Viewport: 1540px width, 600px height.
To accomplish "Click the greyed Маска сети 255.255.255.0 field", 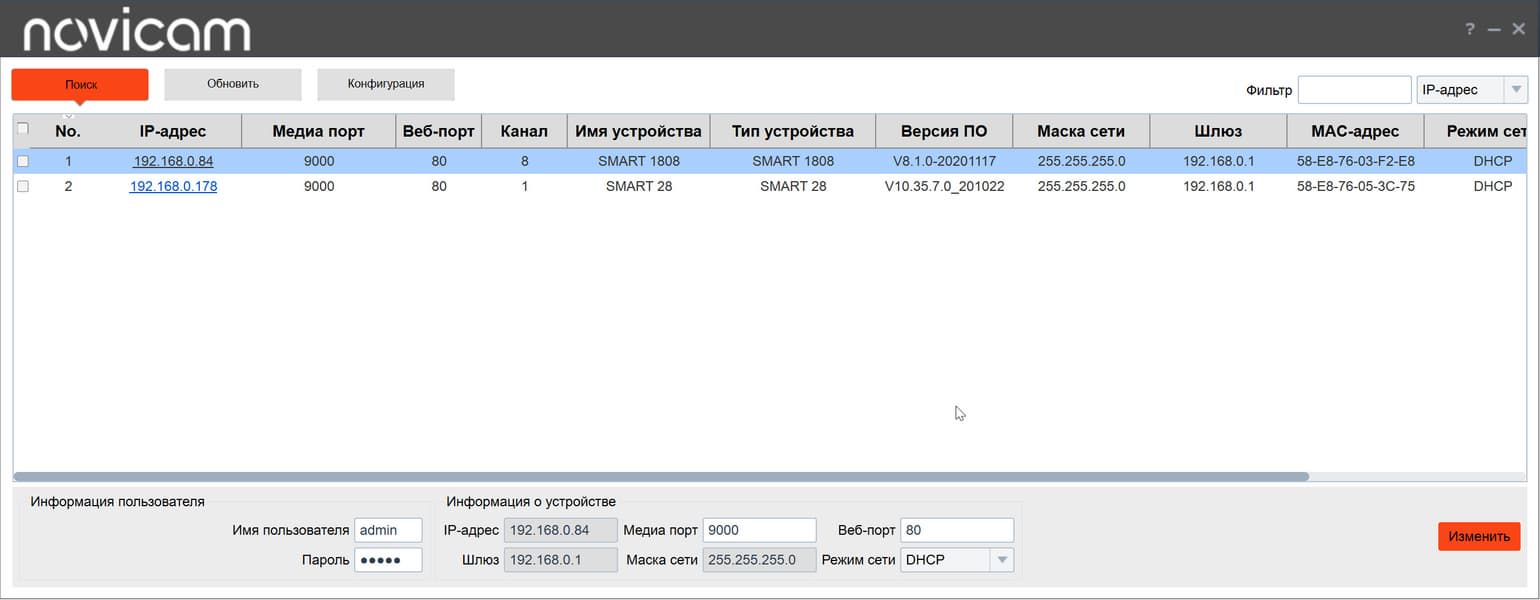I will tap(760, 560).
